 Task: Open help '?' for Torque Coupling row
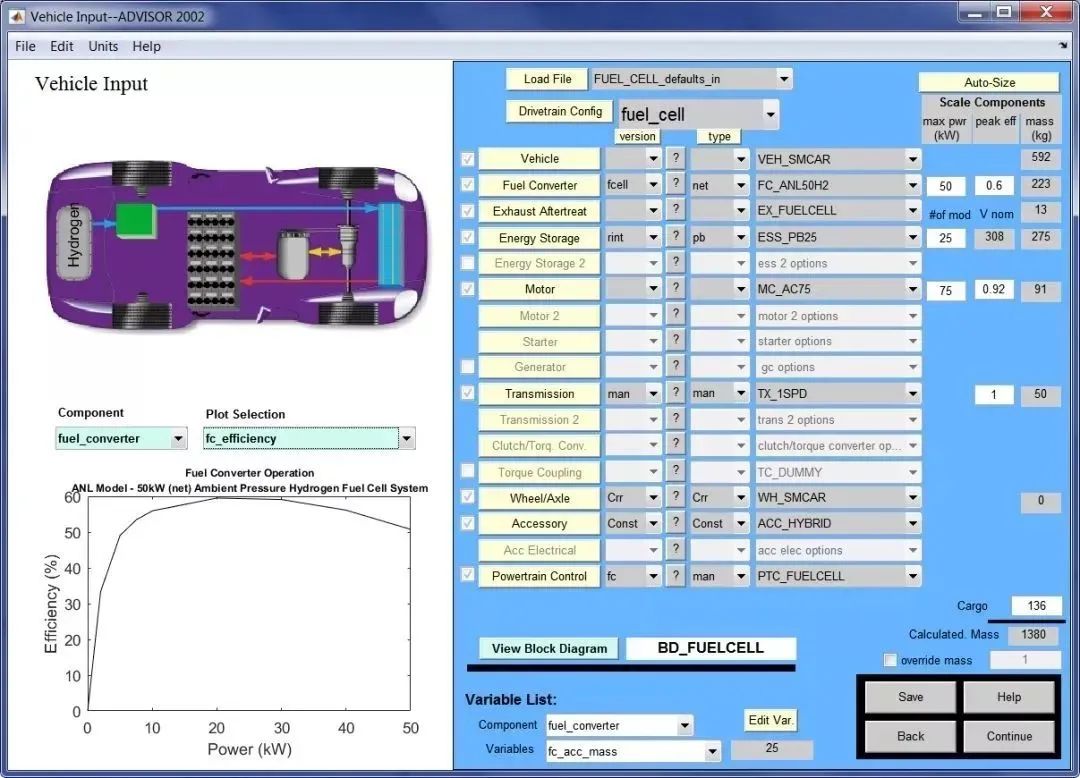click(676, 471)
